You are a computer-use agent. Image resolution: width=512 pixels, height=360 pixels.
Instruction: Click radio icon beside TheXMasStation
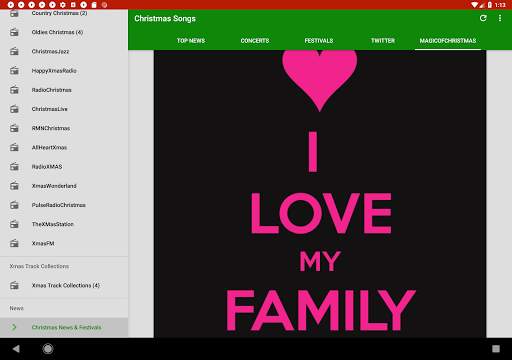coord(14,224)
